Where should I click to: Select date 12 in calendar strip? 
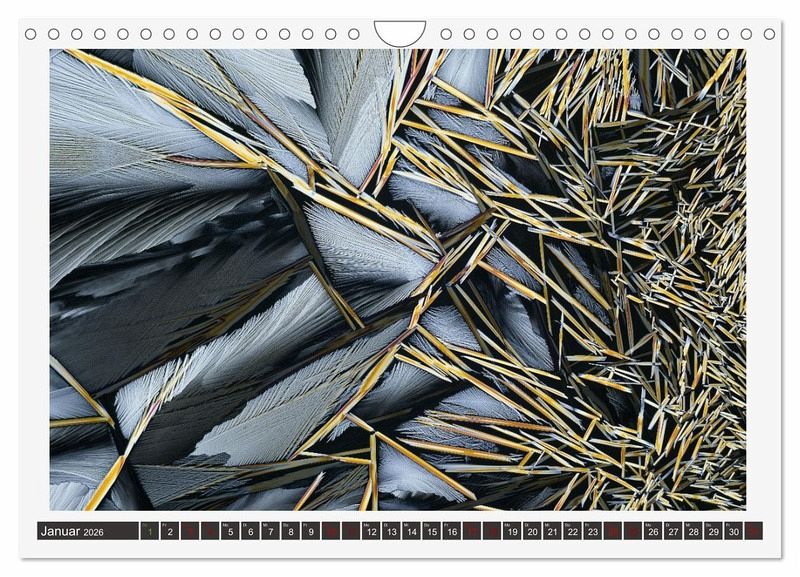(371, 531)
